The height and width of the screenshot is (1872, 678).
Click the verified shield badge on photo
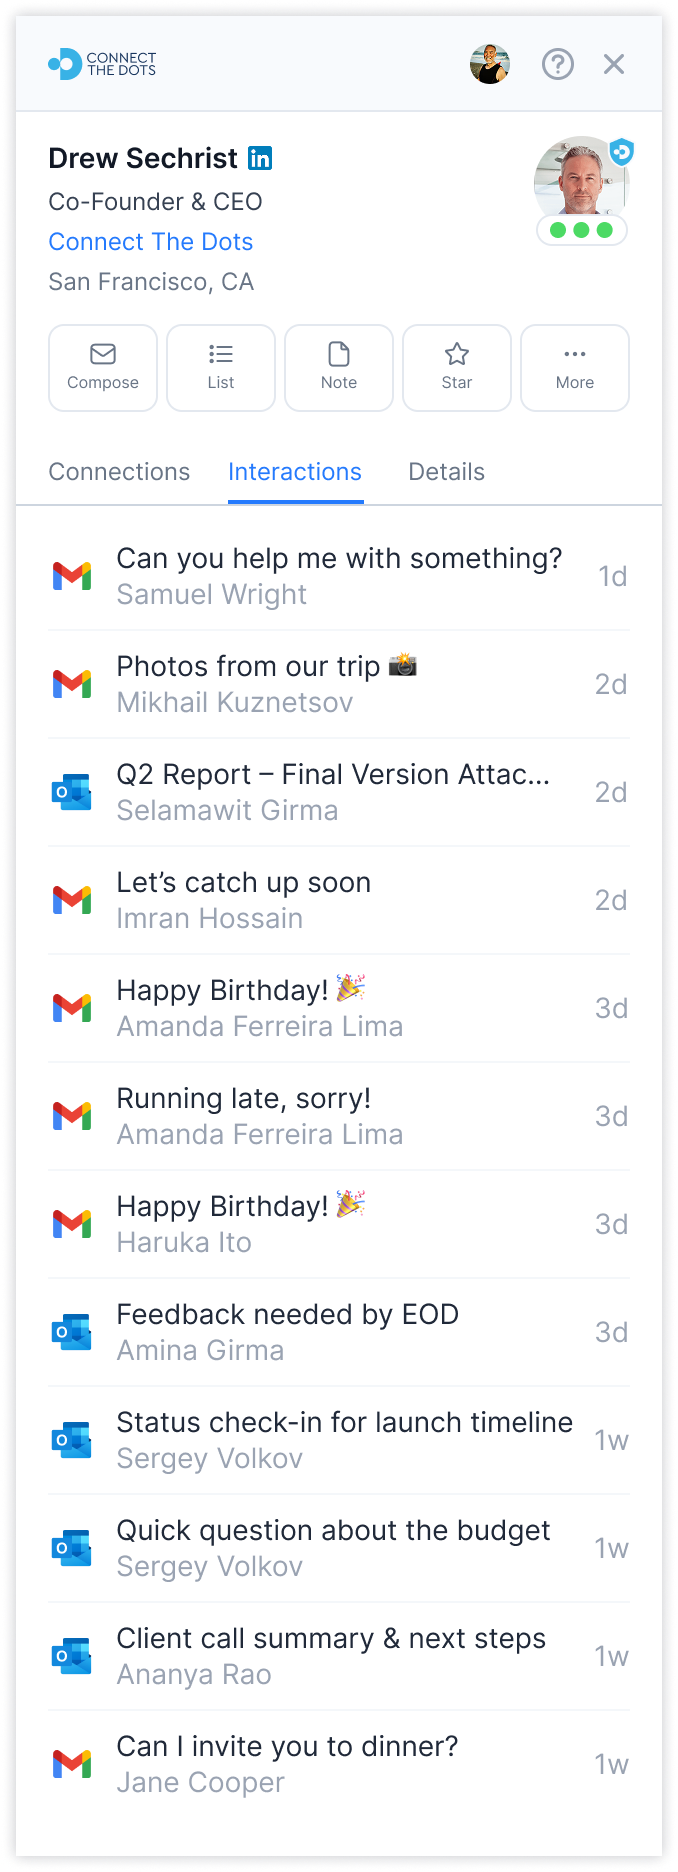coord(621,152)
